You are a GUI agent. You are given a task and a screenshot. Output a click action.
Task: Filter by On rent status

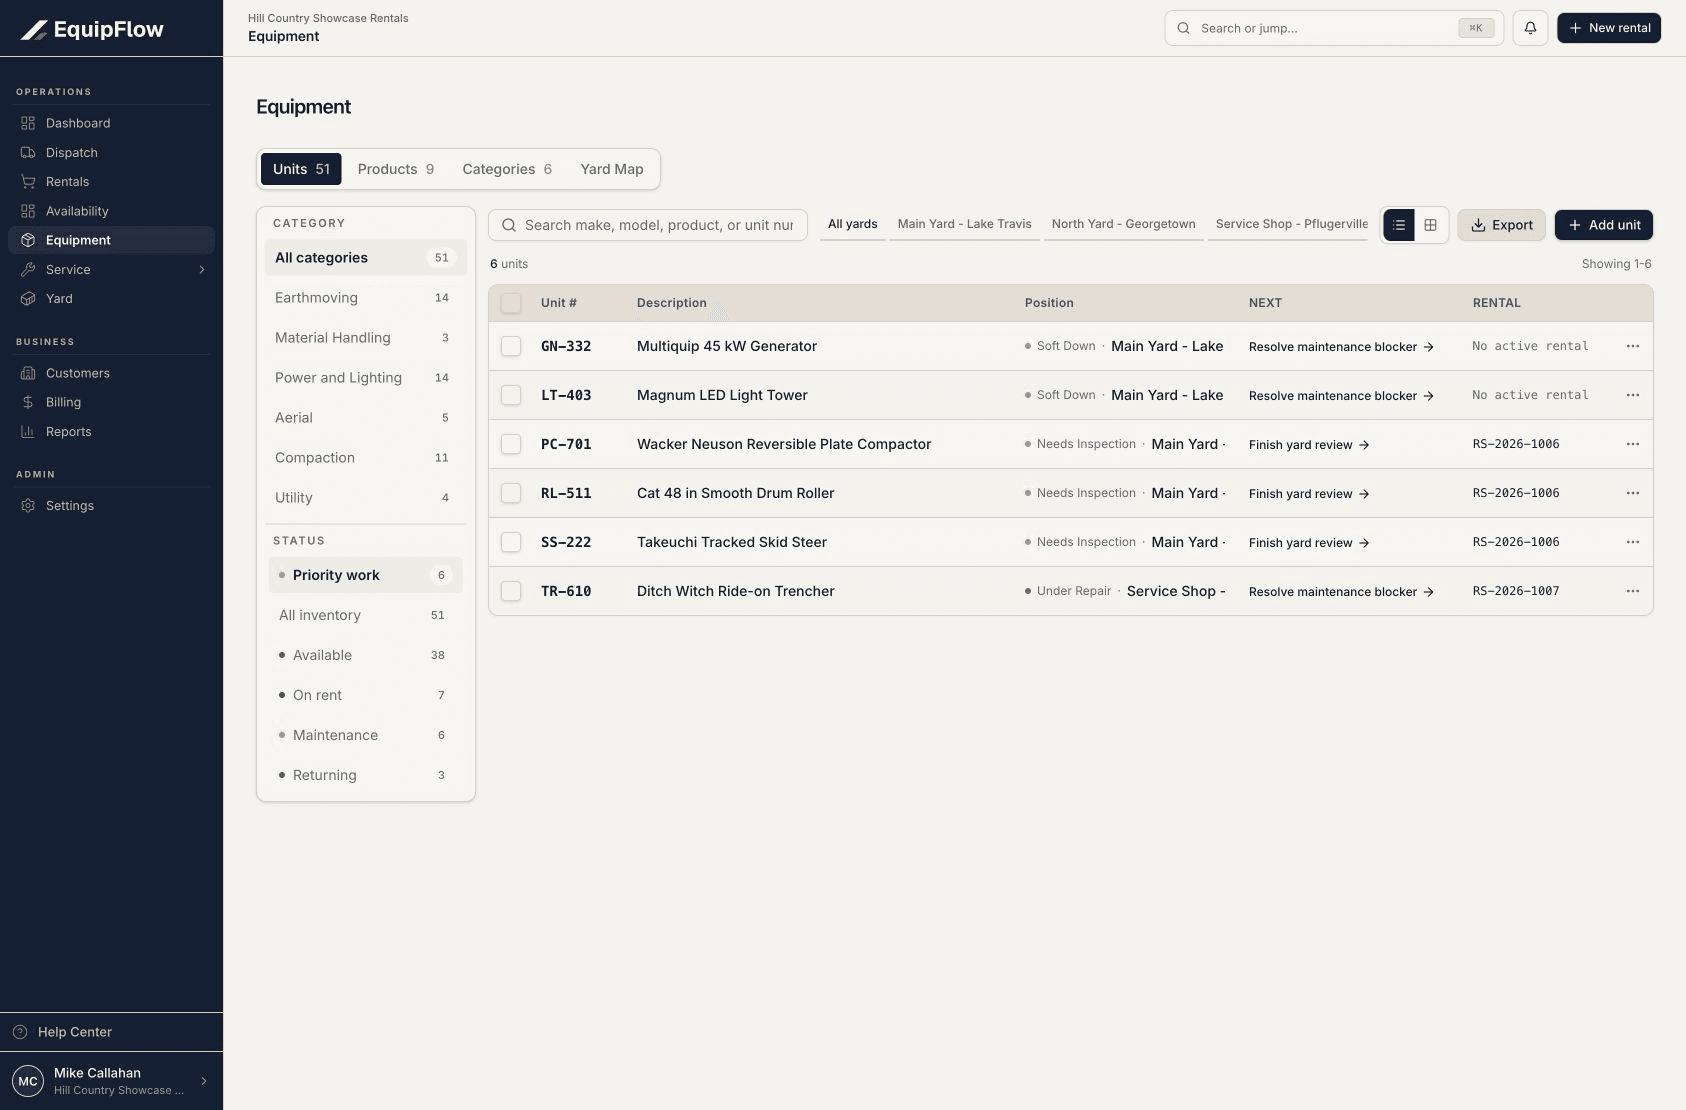[x=366, y=695]
